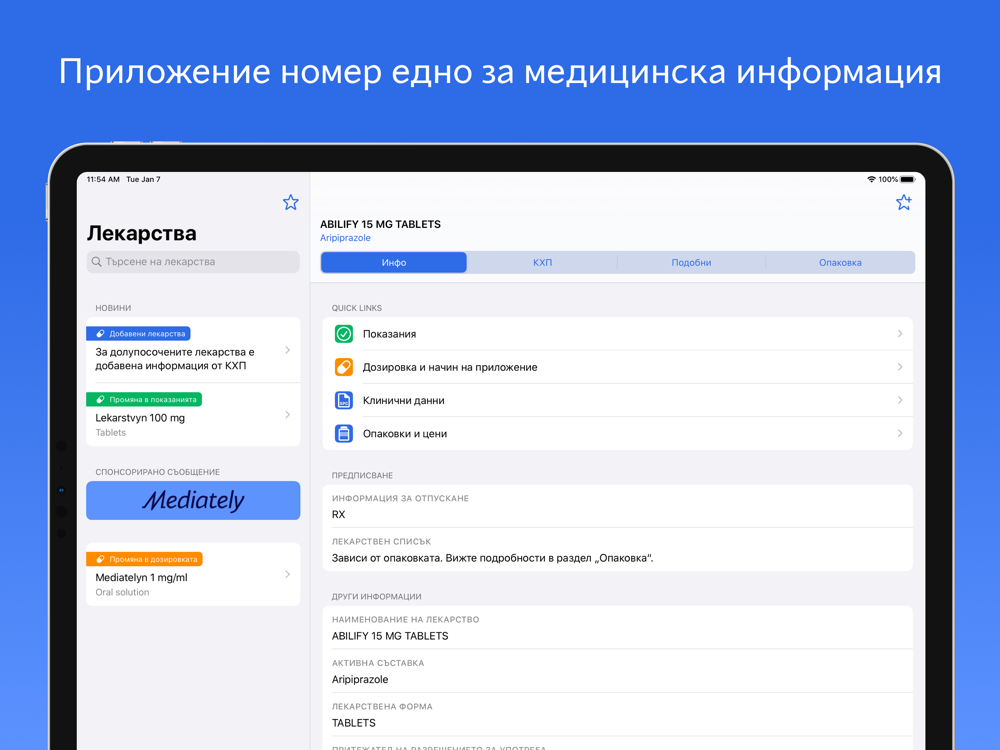Click the battery indicator in the status bar
This screenshot has width=1000, height=750.
908,179
